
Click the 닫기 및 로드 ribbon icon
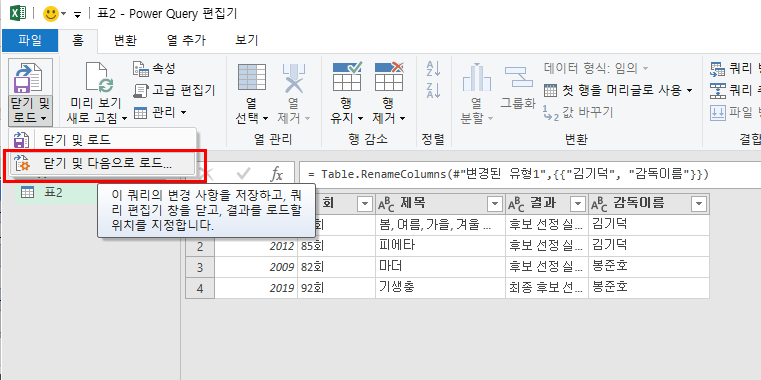[30, 78]
